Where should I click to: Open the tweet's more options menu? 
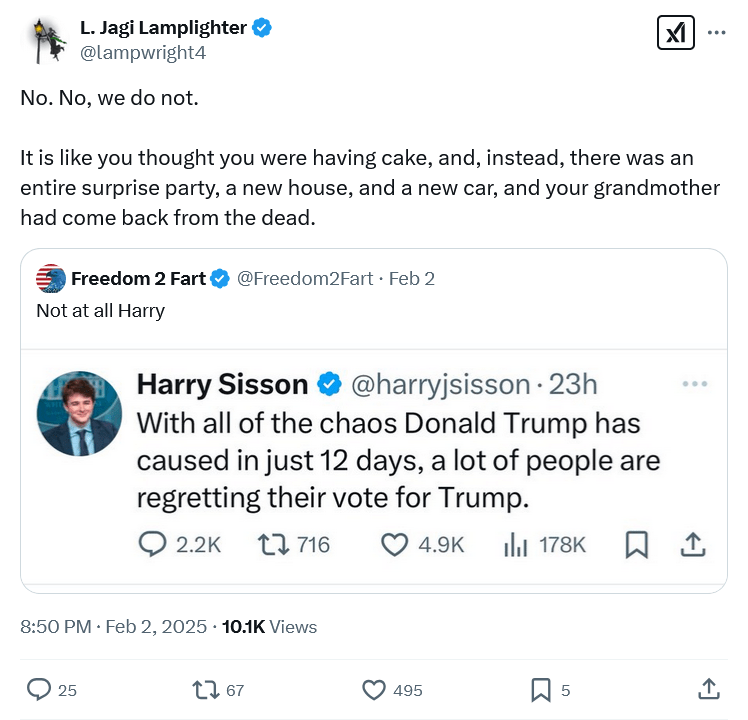tap(716, 33)
